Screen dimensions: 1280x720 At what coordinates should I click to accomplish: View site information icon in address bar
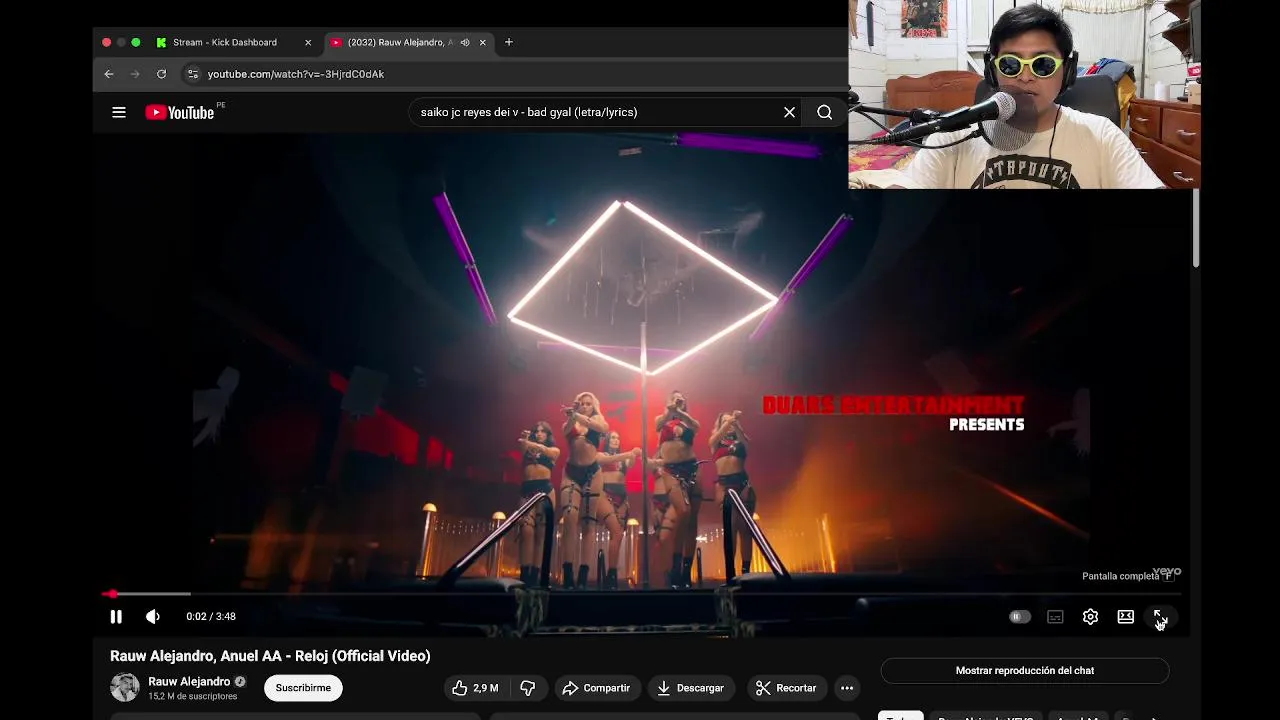click(193, 74)
